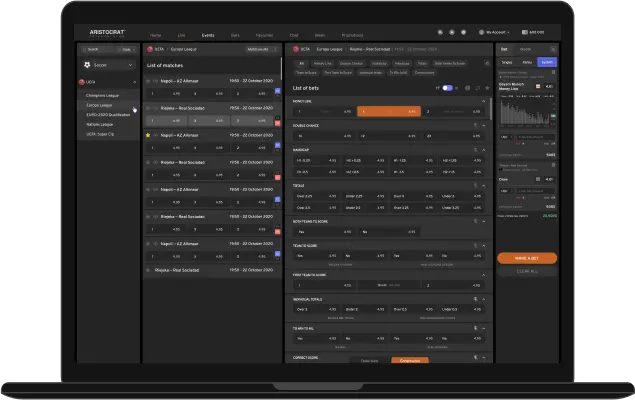
Task: Collapse the Money Line section
Action: [x=483, y=101]
